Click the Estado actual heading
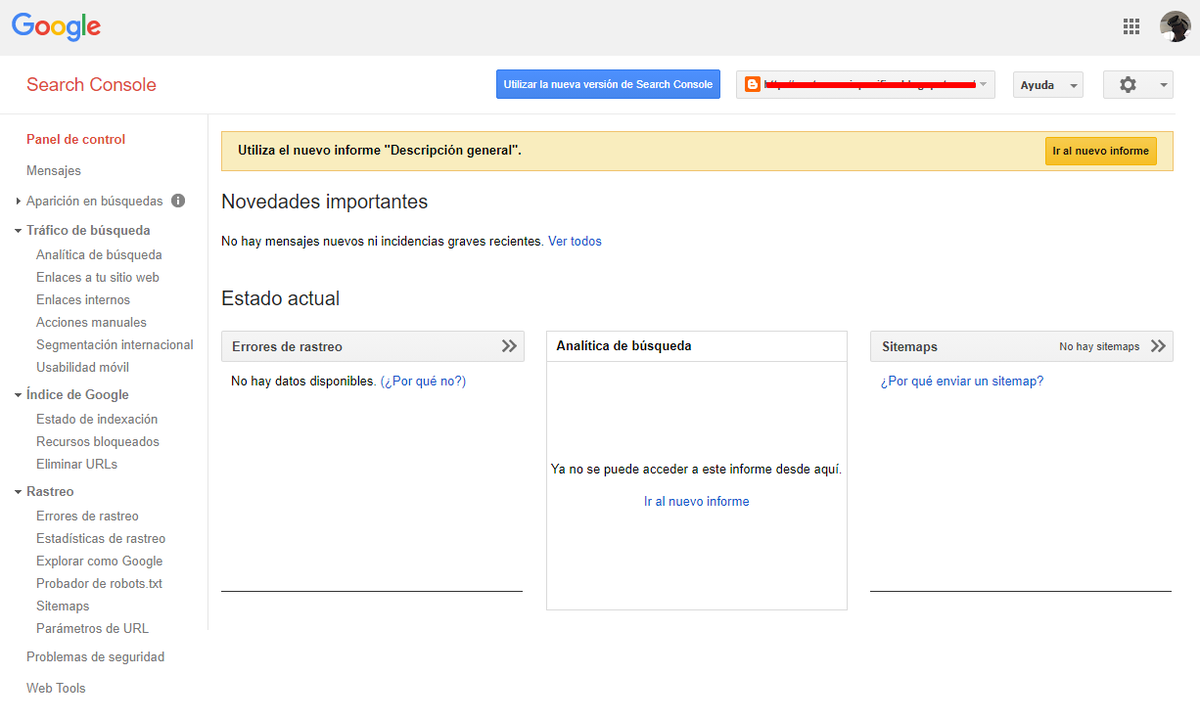The height and width of the screenshot is (720, 1200). [x=280, y=298]
